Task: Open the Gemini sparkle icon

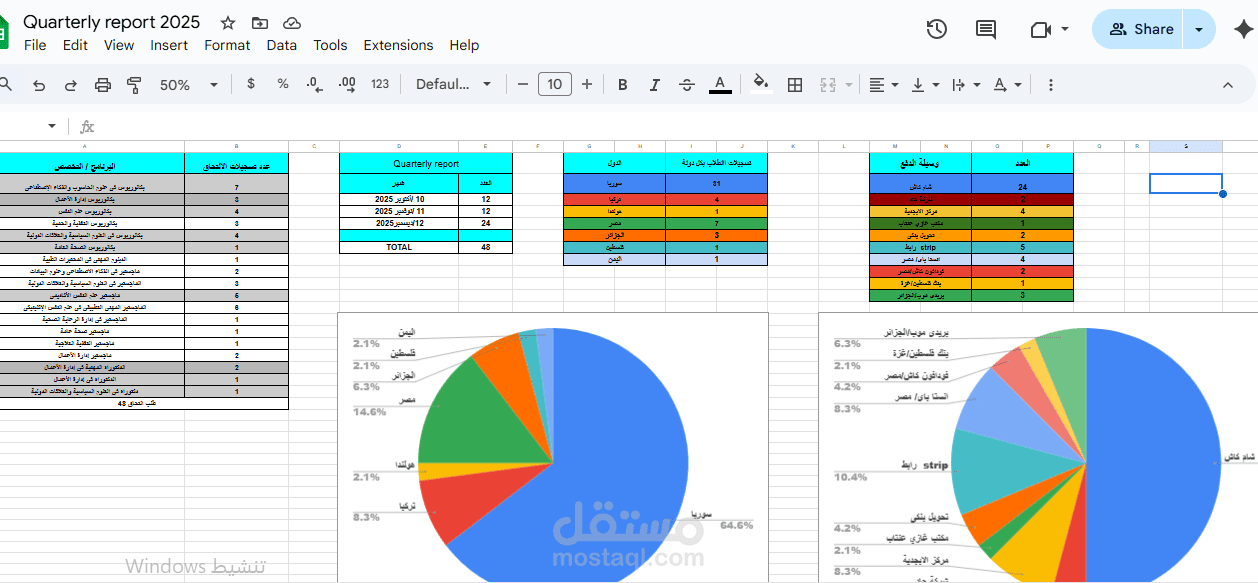Action: coord(1244,29)
